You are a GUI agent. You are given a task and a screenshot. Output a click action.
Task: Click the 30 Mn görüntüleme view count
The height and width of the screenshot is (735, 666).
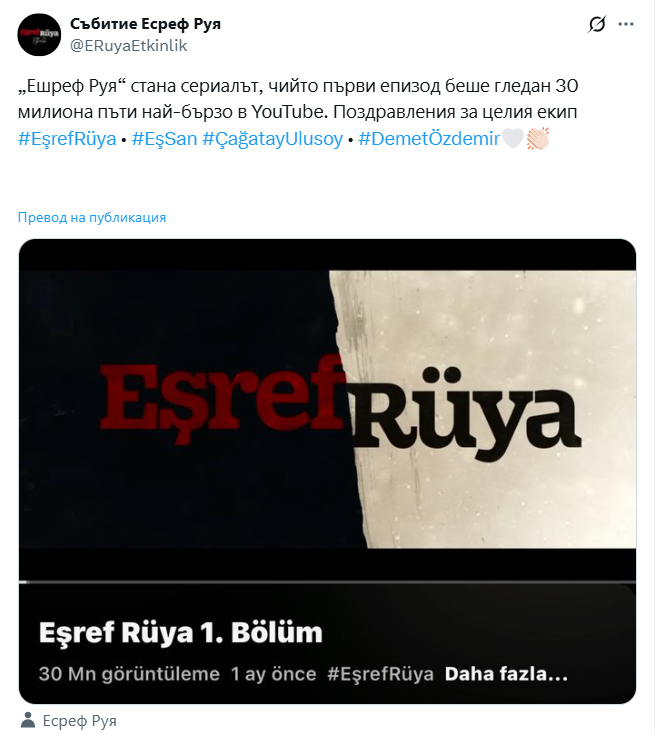pyautogui.click(x=129, y=674)
